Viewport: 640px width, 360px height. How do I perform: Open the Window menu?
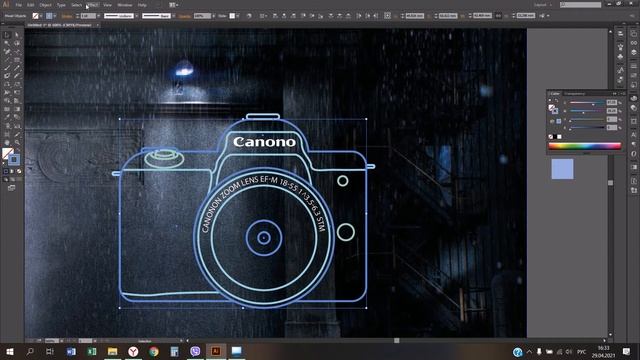point(124,5)
